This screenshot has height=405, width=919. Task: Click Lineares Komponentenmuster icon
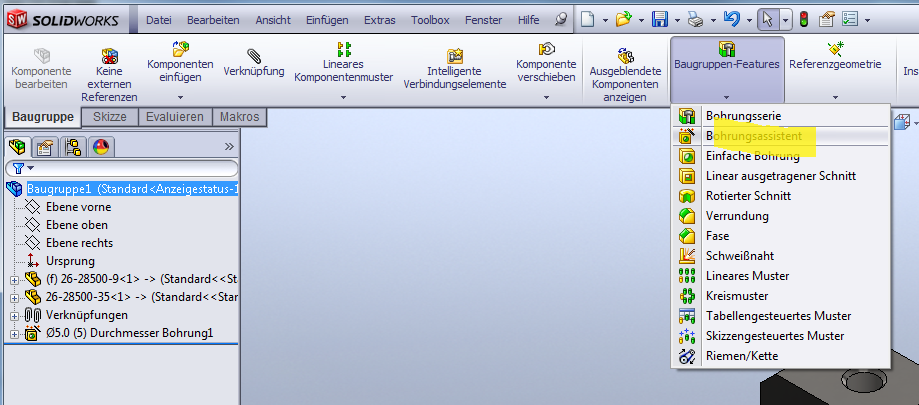click(343, 49)
